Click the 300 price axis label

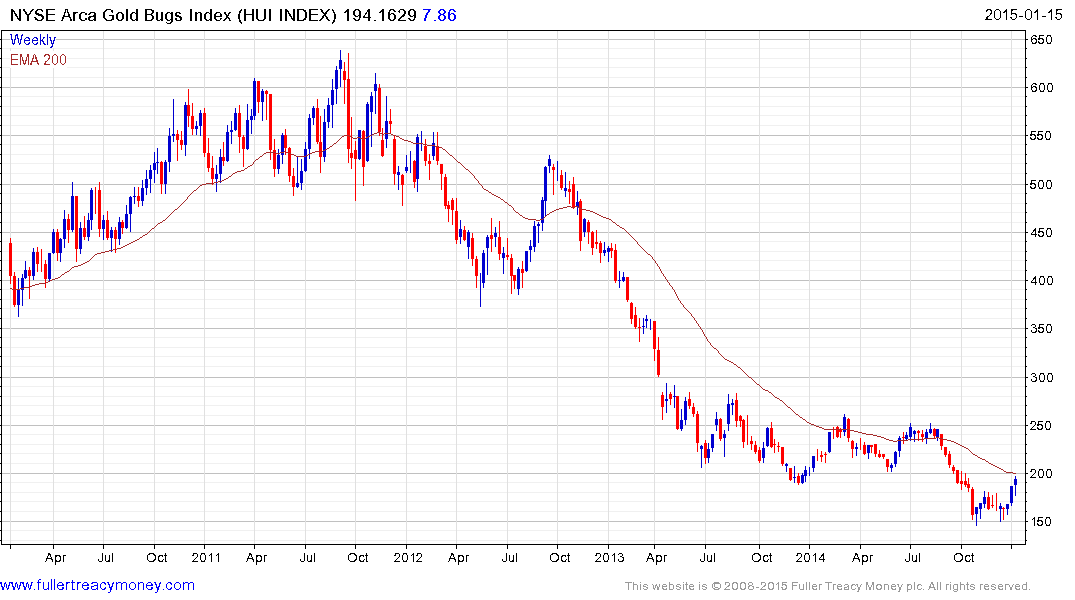[x=1041, y=377]
